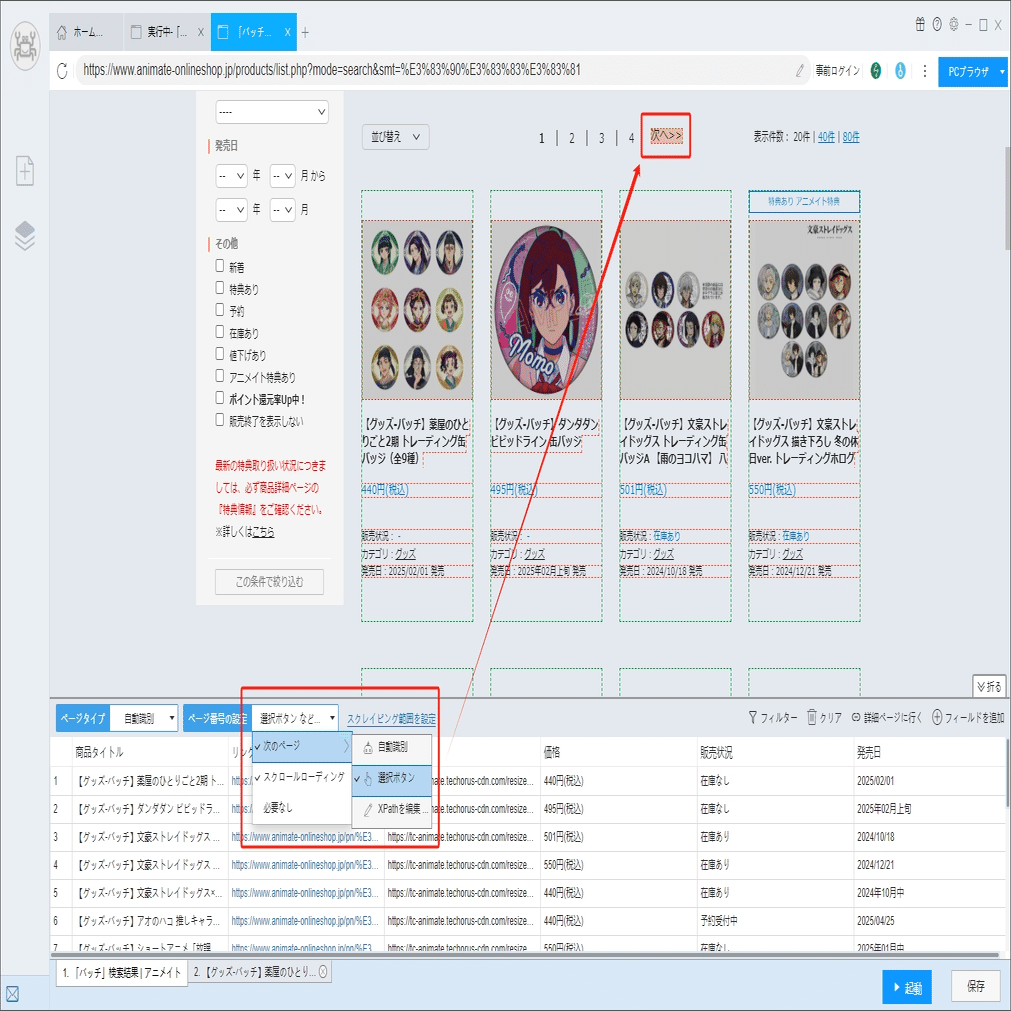
Task: Choose XPathを編集 submenu option
Action: [x=391, y=809]
